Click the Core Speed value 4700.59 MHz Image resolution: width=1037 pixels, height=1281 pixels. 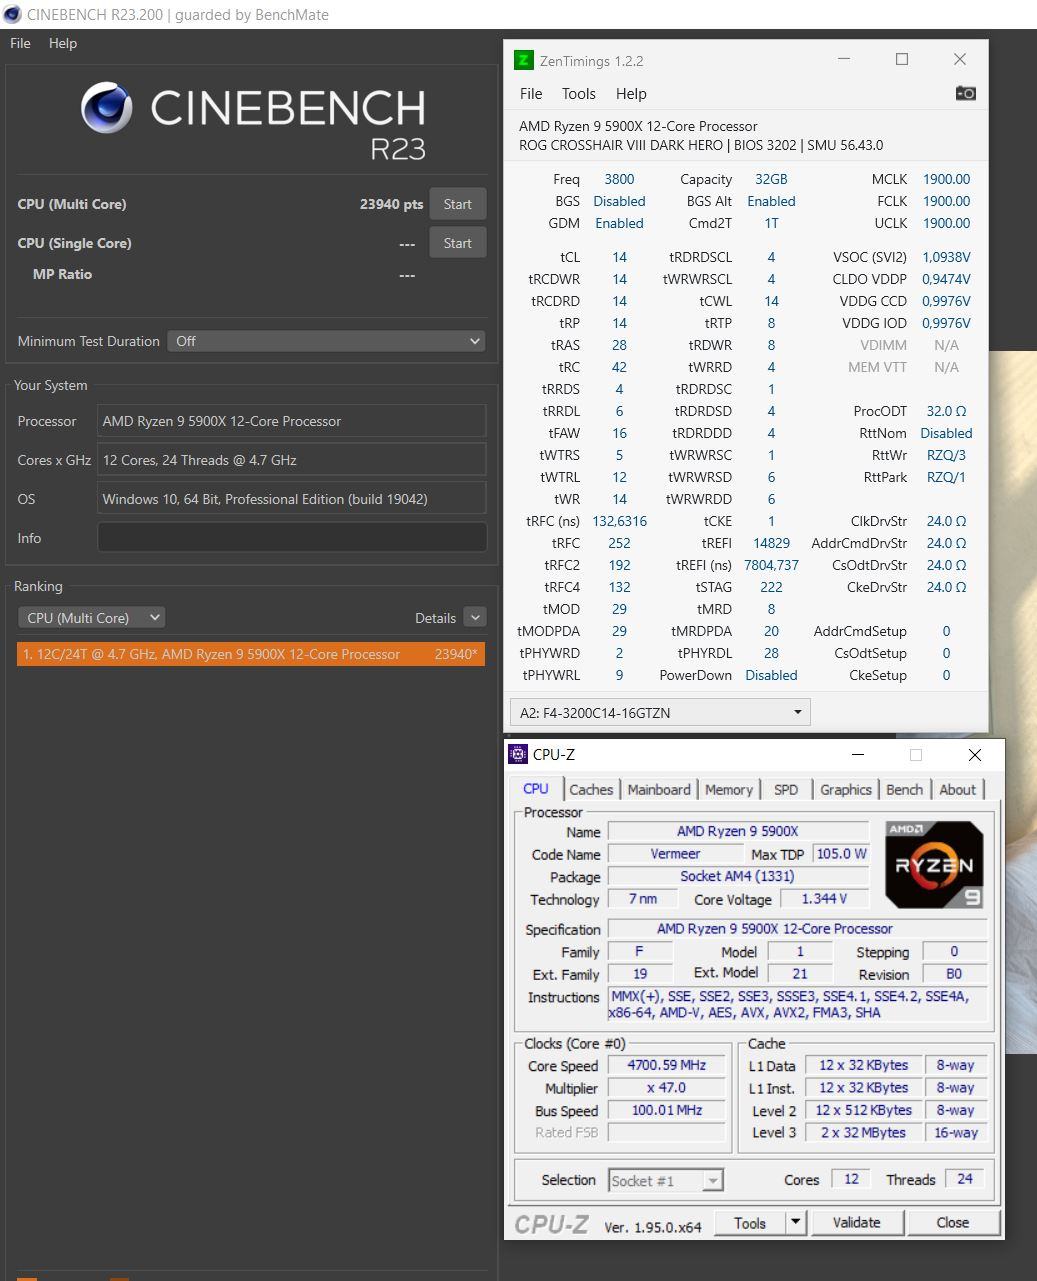coord(667,1066)
